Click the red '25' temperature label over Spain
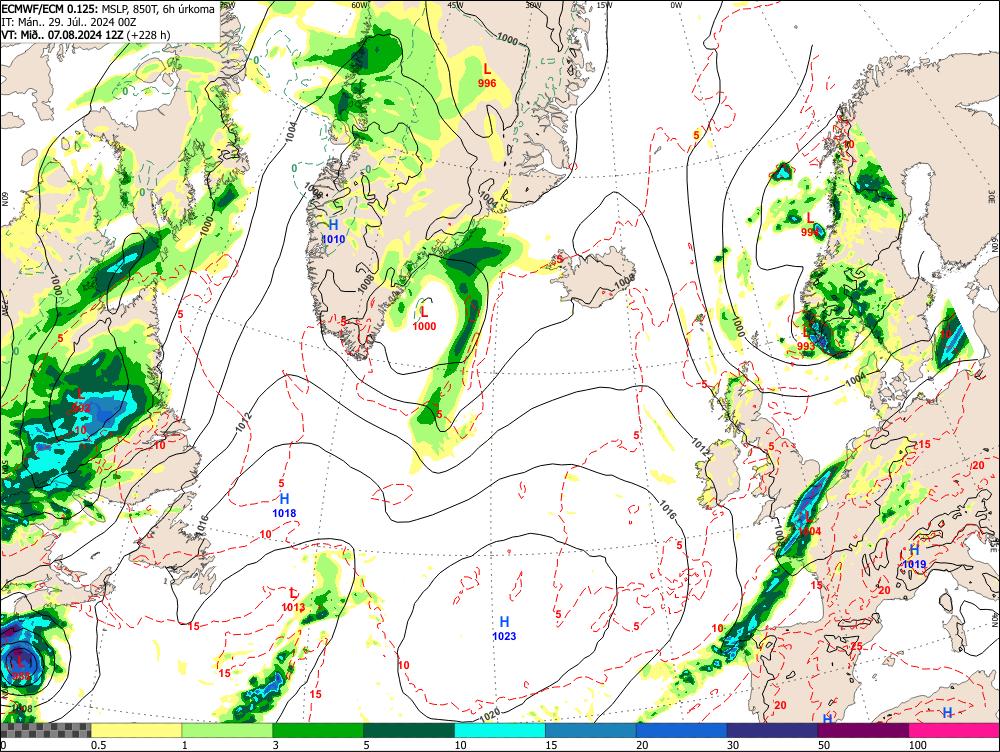The image size is (1000, 752). [857, 646]
